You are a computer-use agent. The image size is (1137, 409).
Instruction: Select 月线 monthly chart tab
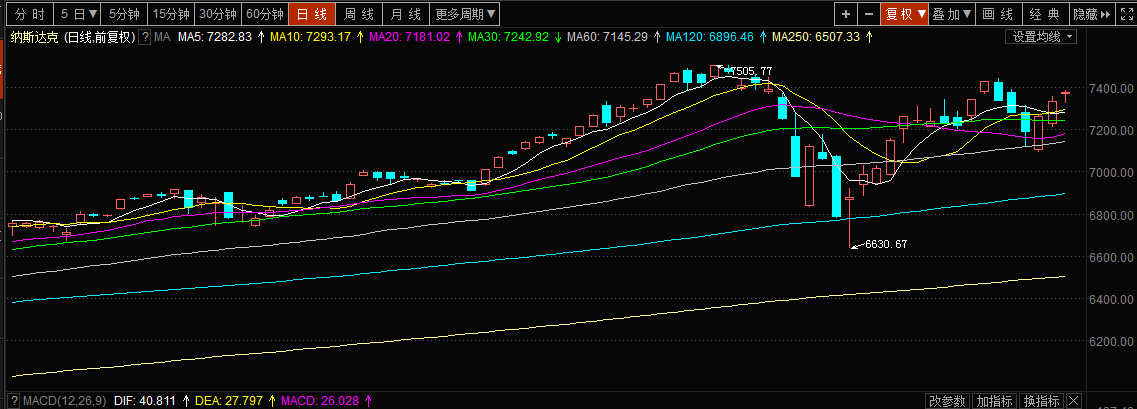point(405,14)
